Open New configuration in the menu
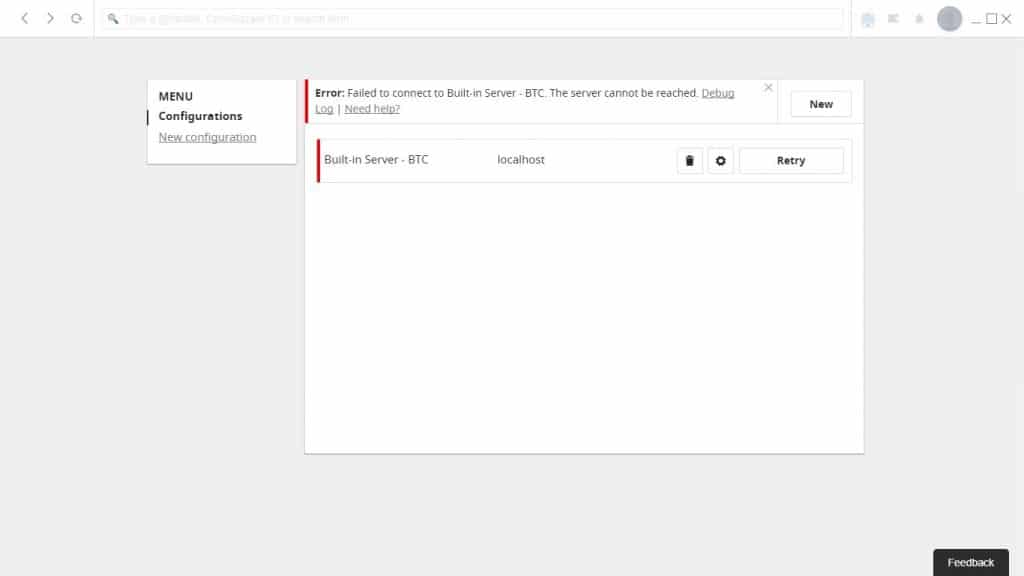This screenshot has height=576, width=1024. (x=207, y=137)
